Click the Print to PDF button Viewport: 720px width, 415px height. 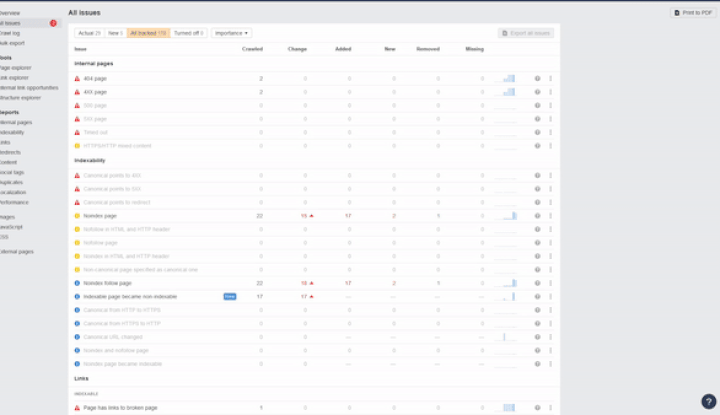692,12
